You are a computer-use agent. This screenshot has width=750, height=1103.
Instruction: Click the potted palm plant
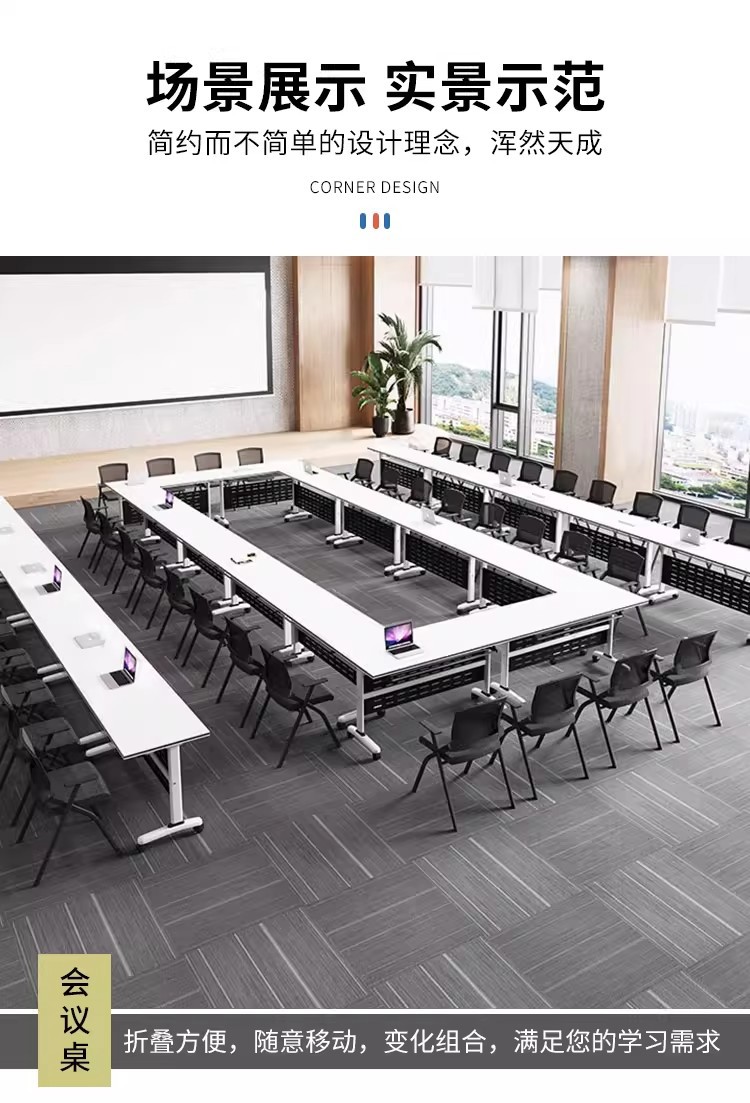coord(393,373)
